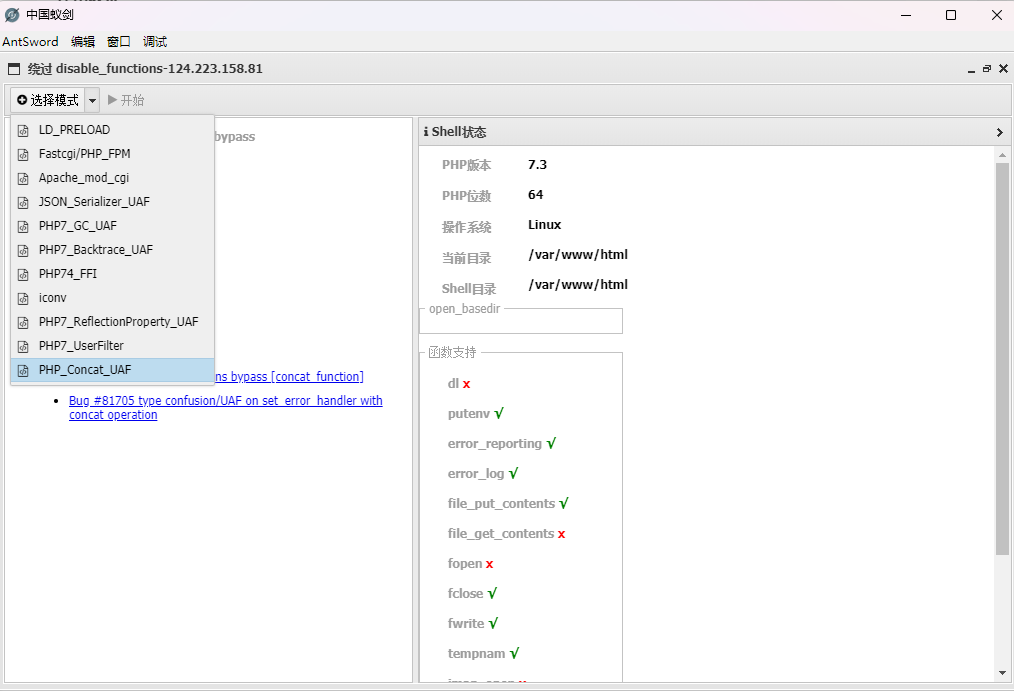
Task: Click the icon beside Apache_mod_cgi
Action: pyautogui.click(x=24, y=178)
